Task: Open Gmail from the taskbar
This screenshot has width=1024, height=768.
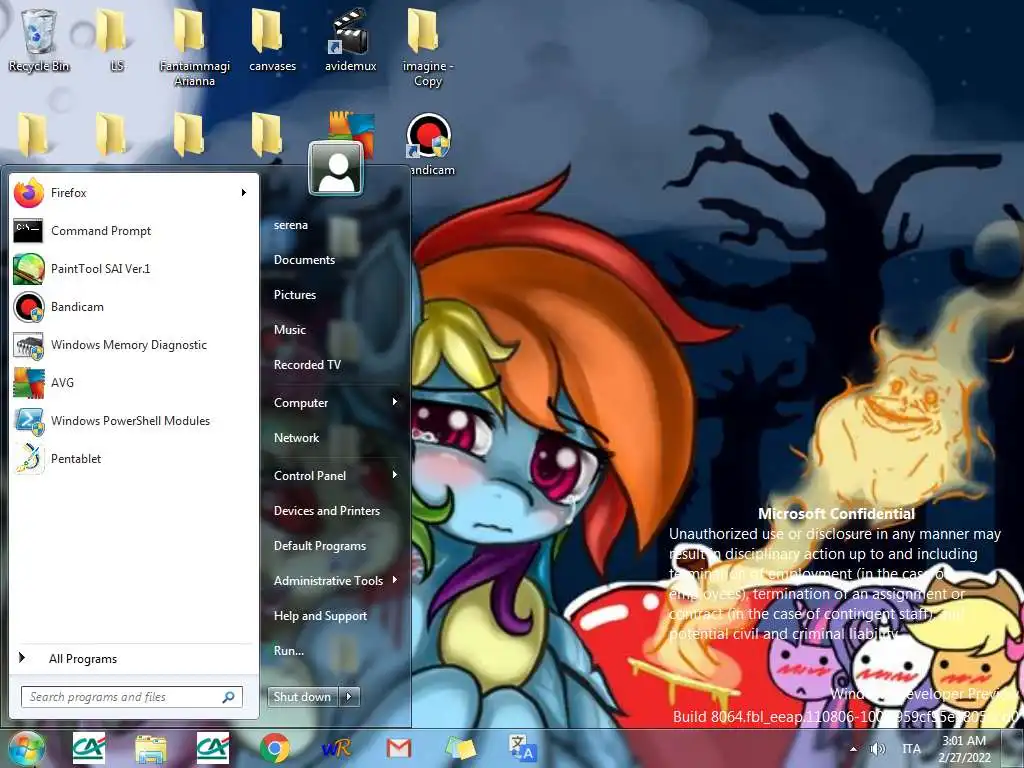Action: [x=398, y=748]
